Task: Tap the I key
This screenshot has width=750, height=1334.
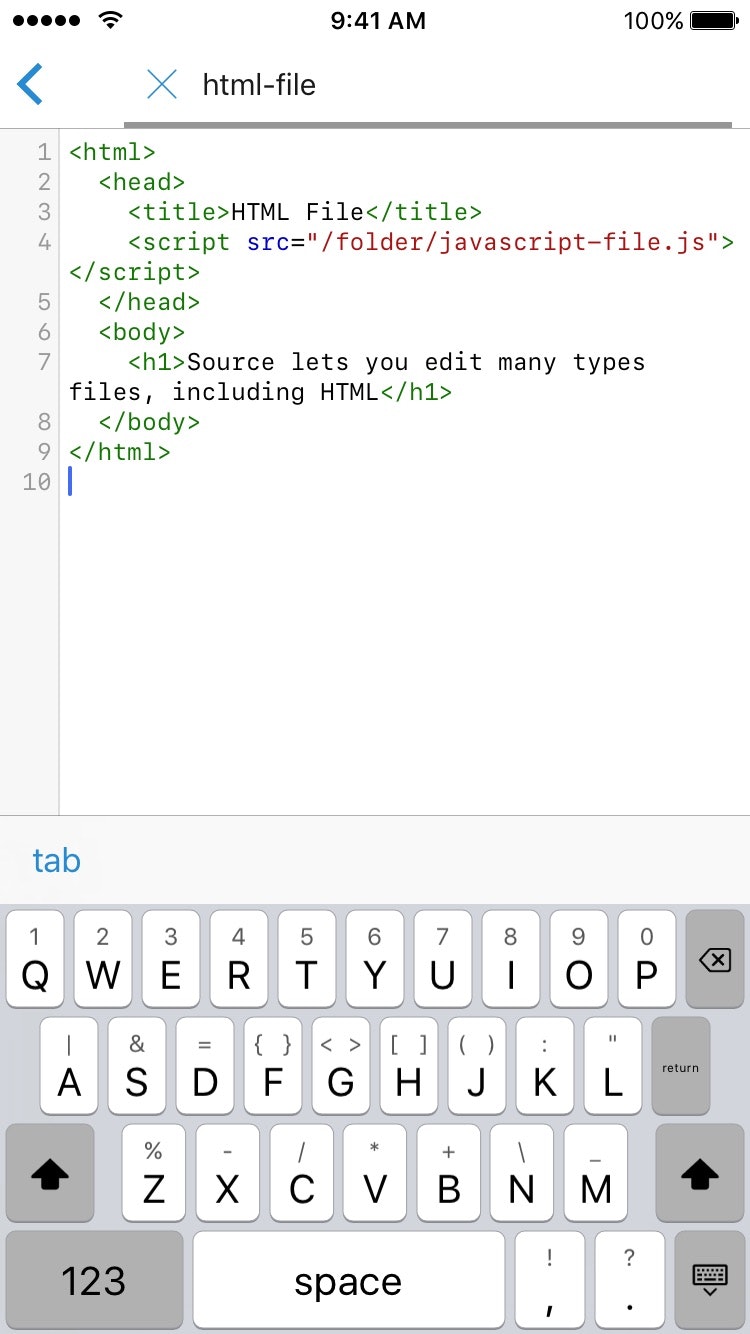Action: pyautogui.click(x=511, y=959)
